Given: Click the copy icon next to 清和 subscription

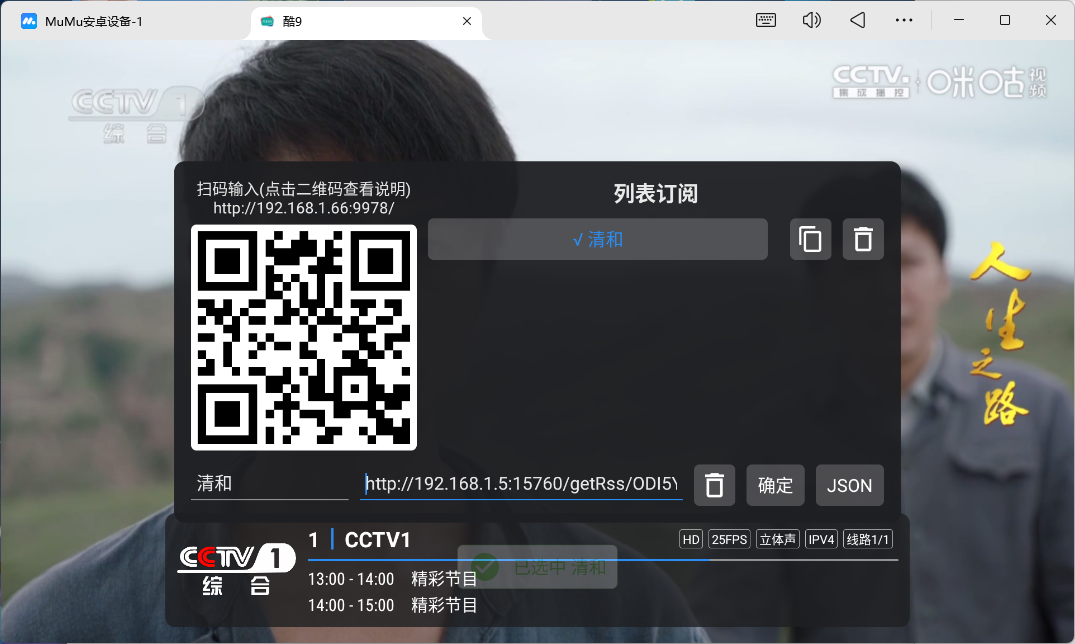Looking at the screenshot, I should pos(810,239).
